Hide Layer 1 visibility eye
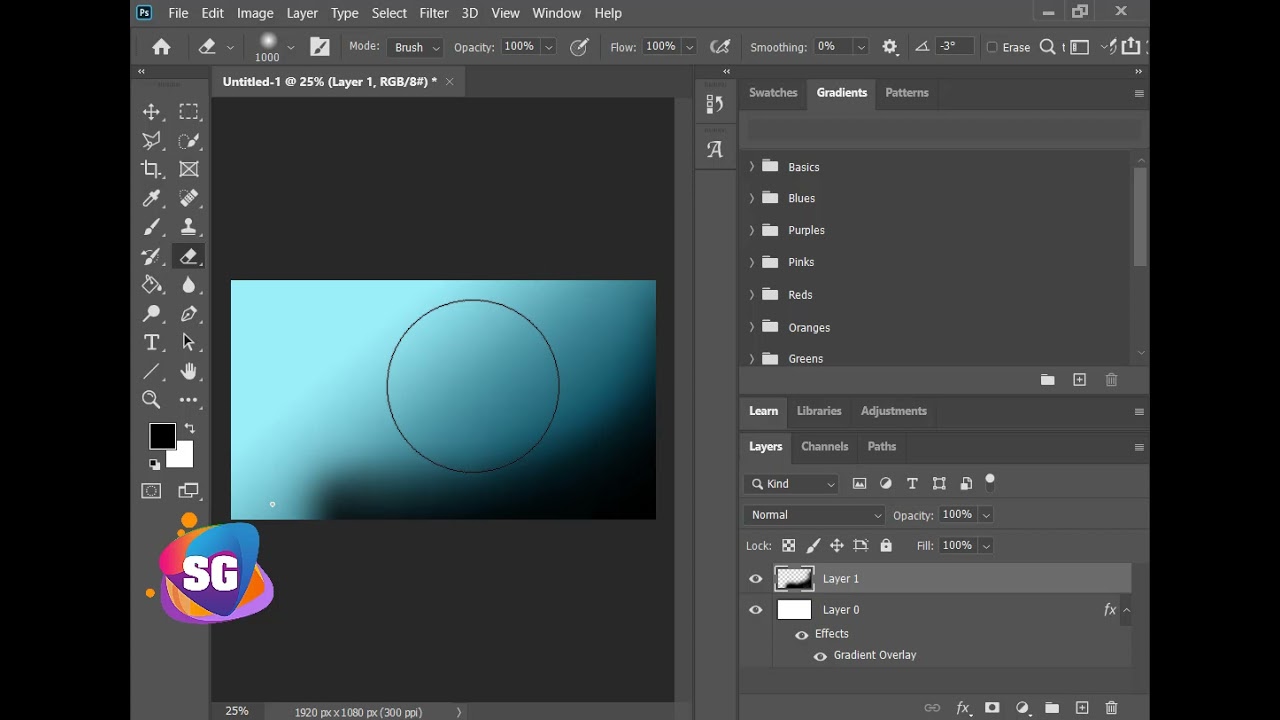The width and height of the screenshot is (1280, 720). coord(756,579)
